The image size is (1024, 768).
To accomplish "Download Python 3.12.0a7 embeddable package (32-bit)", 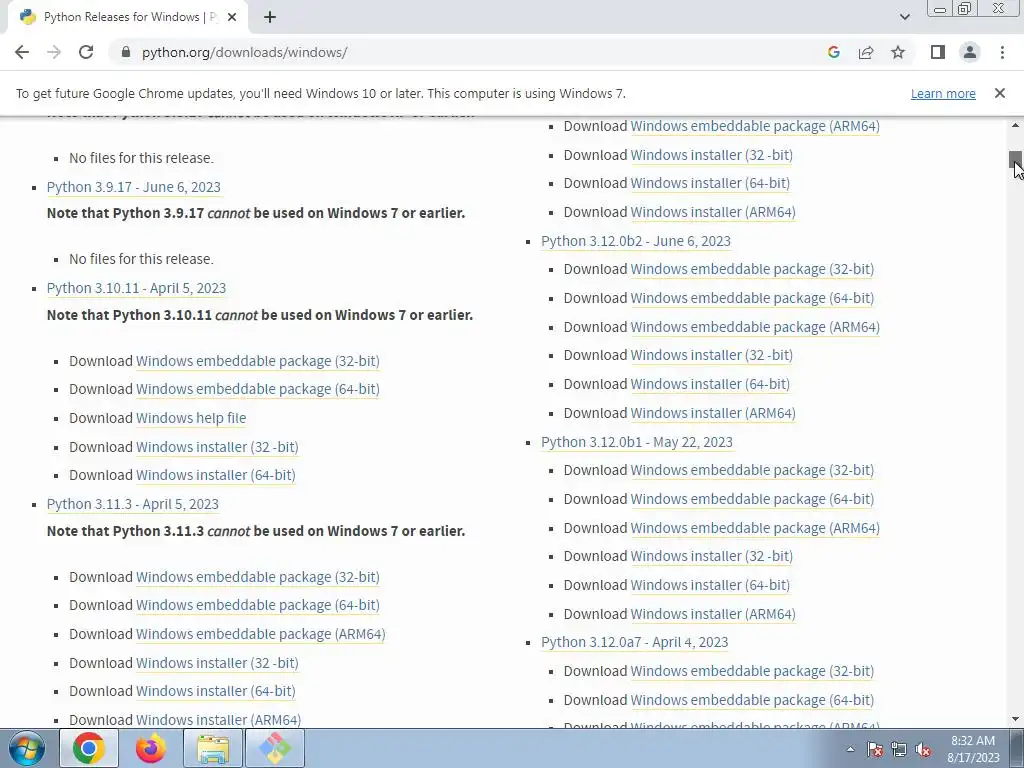I will click(752, 671).
